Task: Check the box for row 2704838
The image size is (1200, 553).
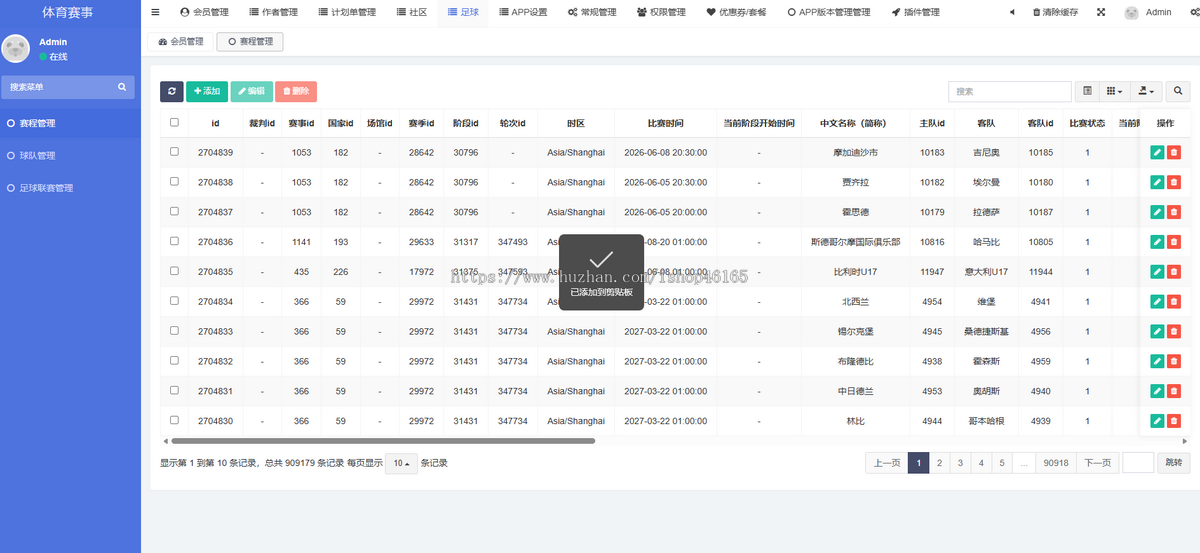Action: coord(174,181)
